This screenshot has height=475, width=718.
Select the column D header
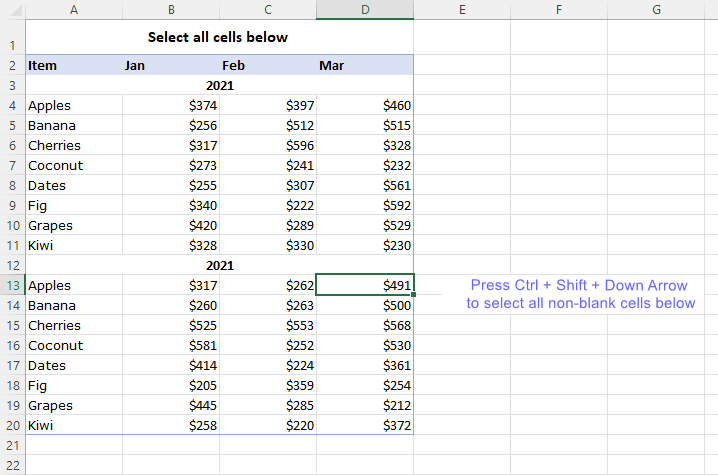364,10
